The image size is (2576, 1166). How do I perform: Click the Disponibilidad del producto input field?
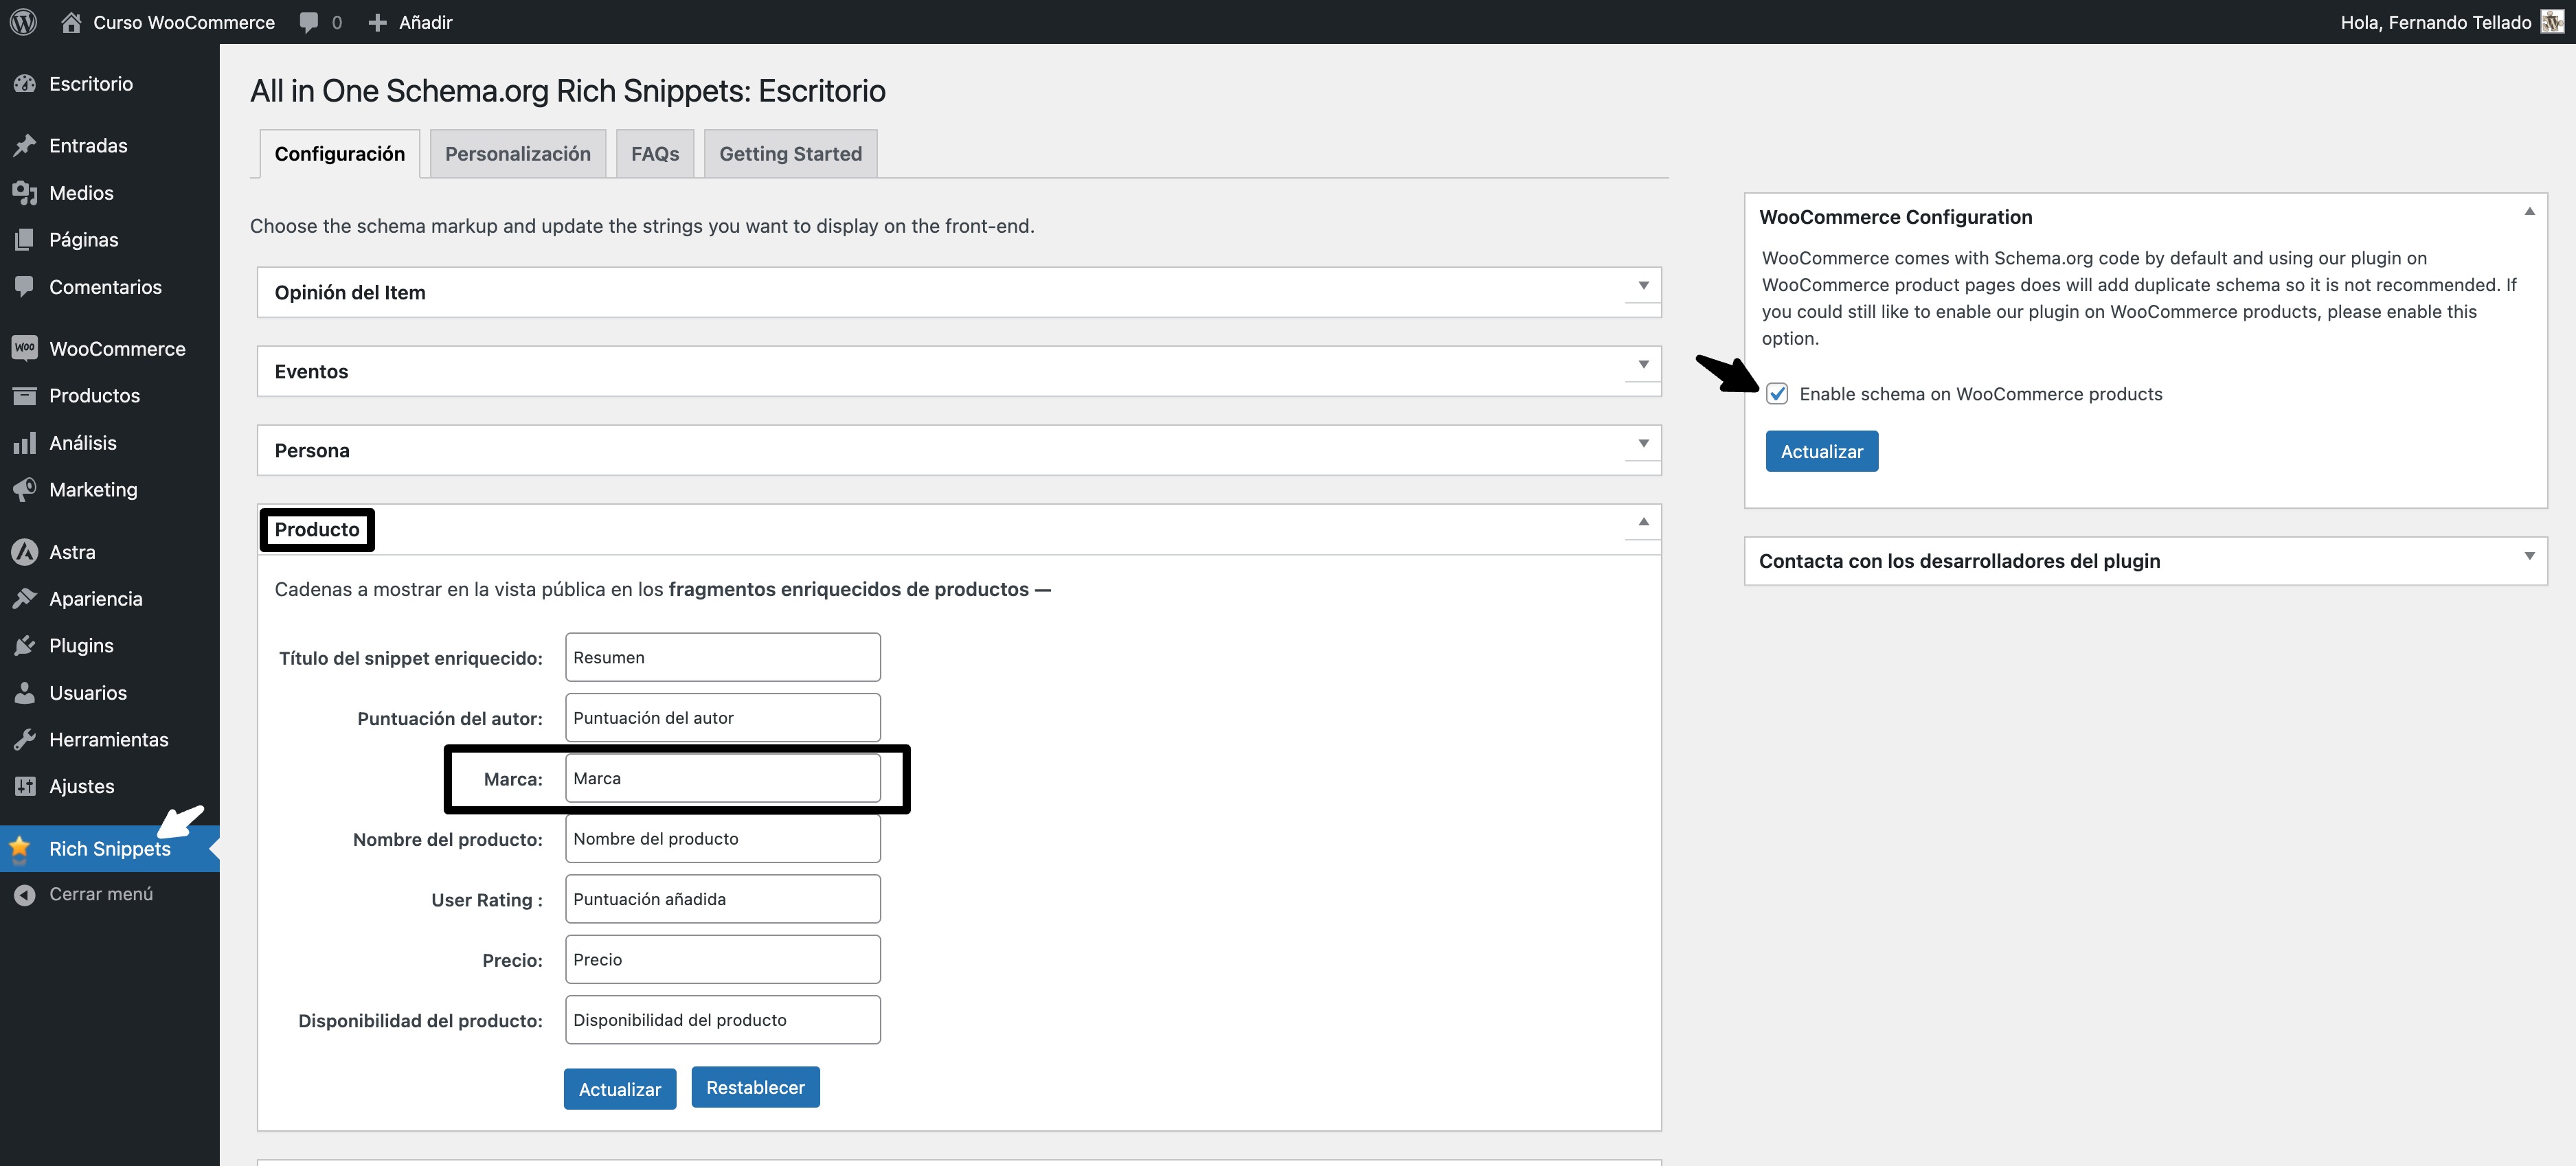pyautogui.click(x=723, y=1020)
